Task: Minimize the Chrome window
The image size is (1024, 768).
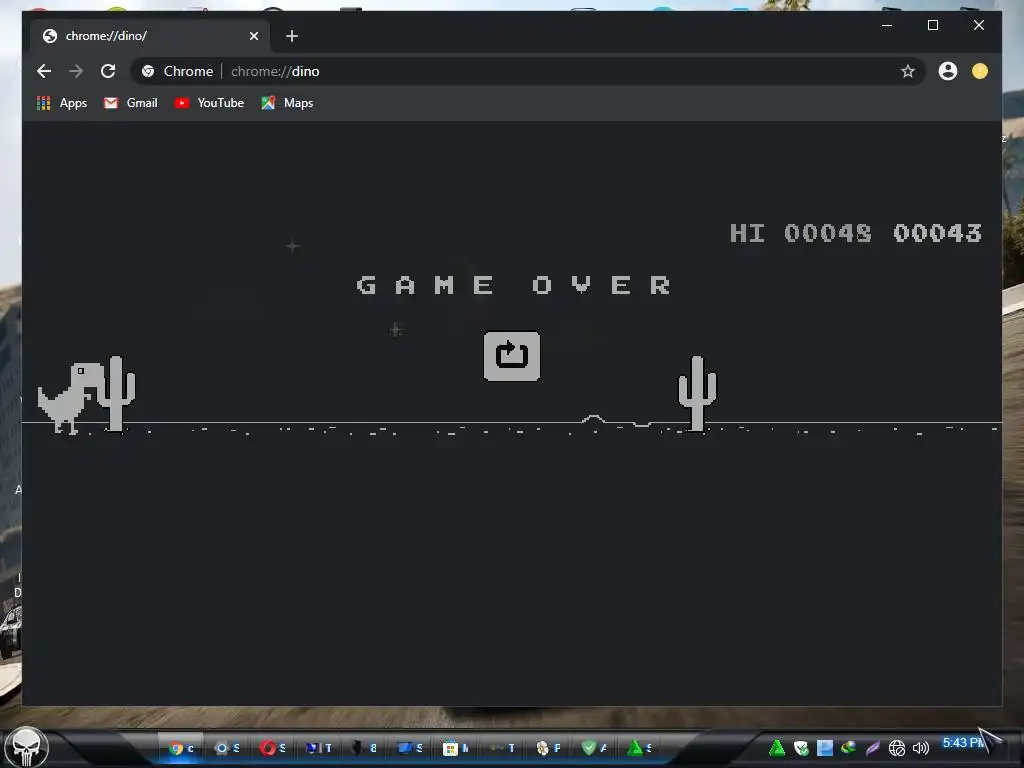Action: (887, 25)
